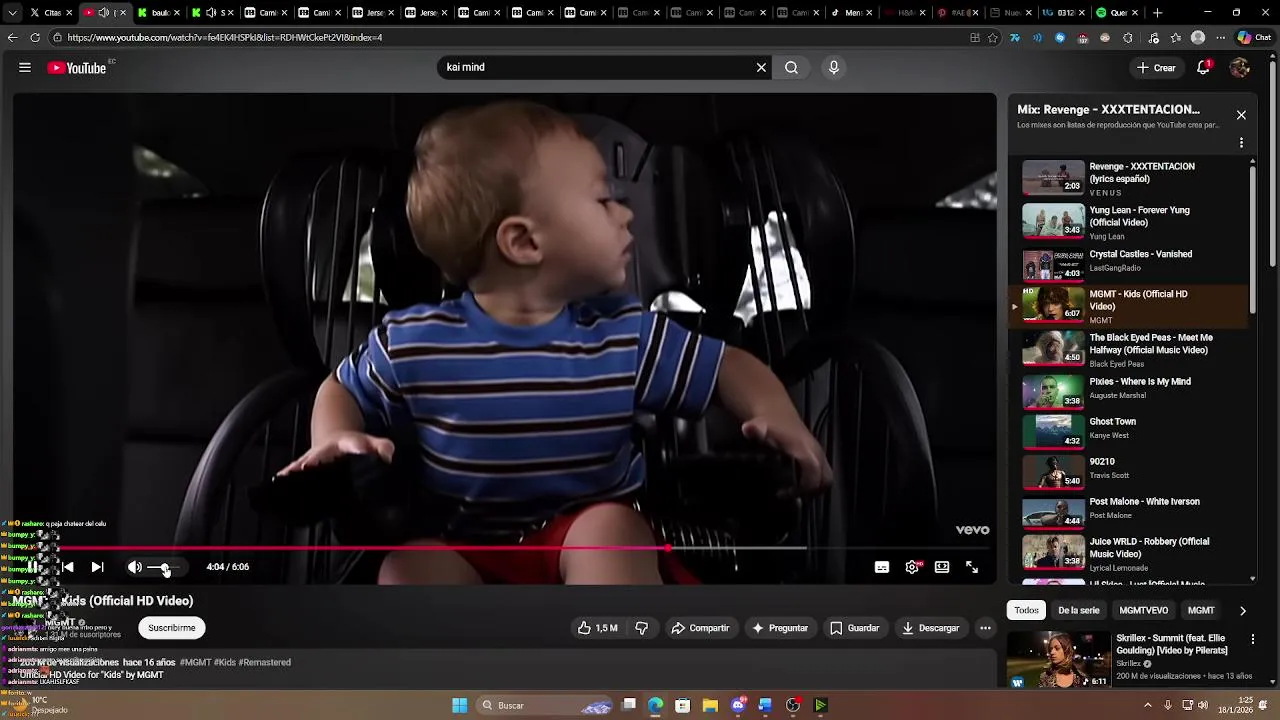Download the video with Descargar

(x=931, y=628)
